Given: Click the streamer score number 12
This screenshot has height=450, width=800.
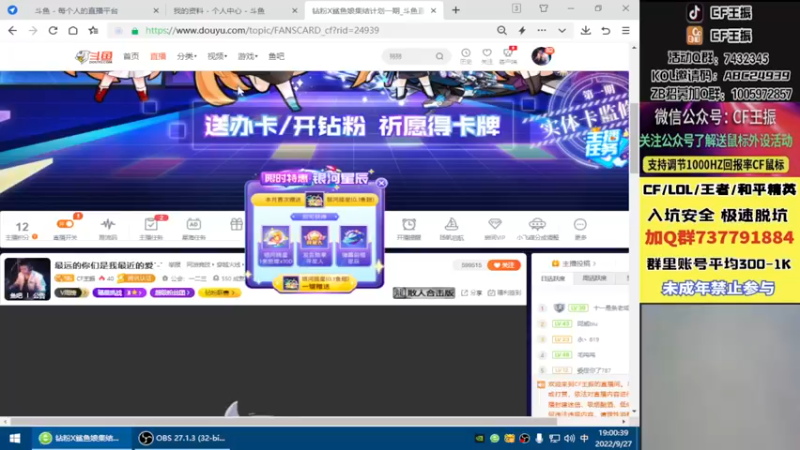Looking at the screenshot, I should 22,227.
